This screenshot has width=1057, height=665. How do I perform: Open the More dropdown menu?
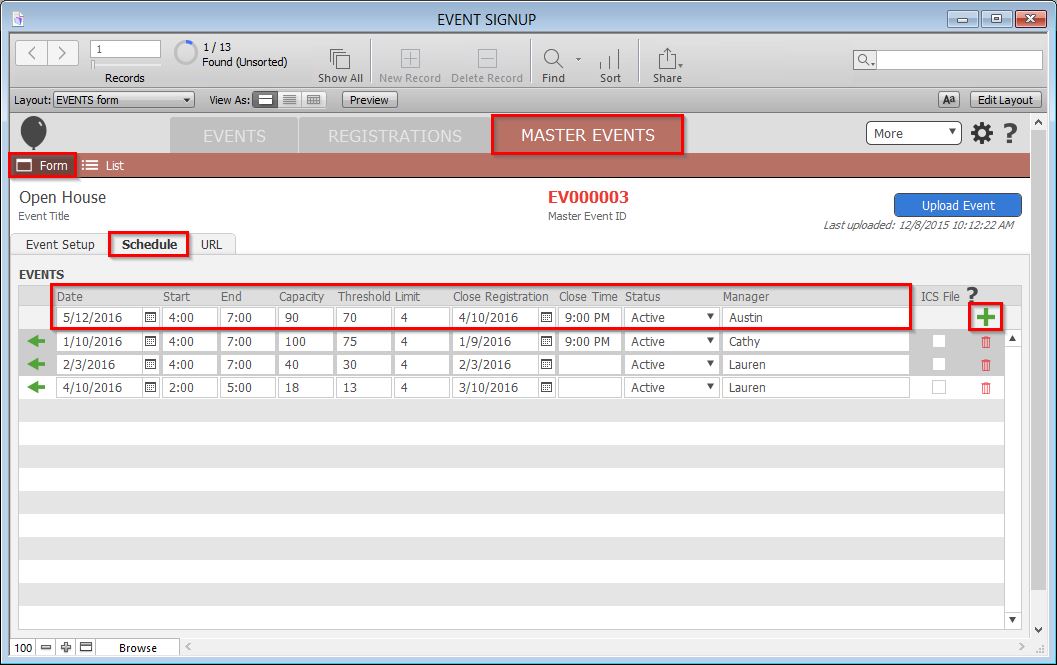pos(912,133)
